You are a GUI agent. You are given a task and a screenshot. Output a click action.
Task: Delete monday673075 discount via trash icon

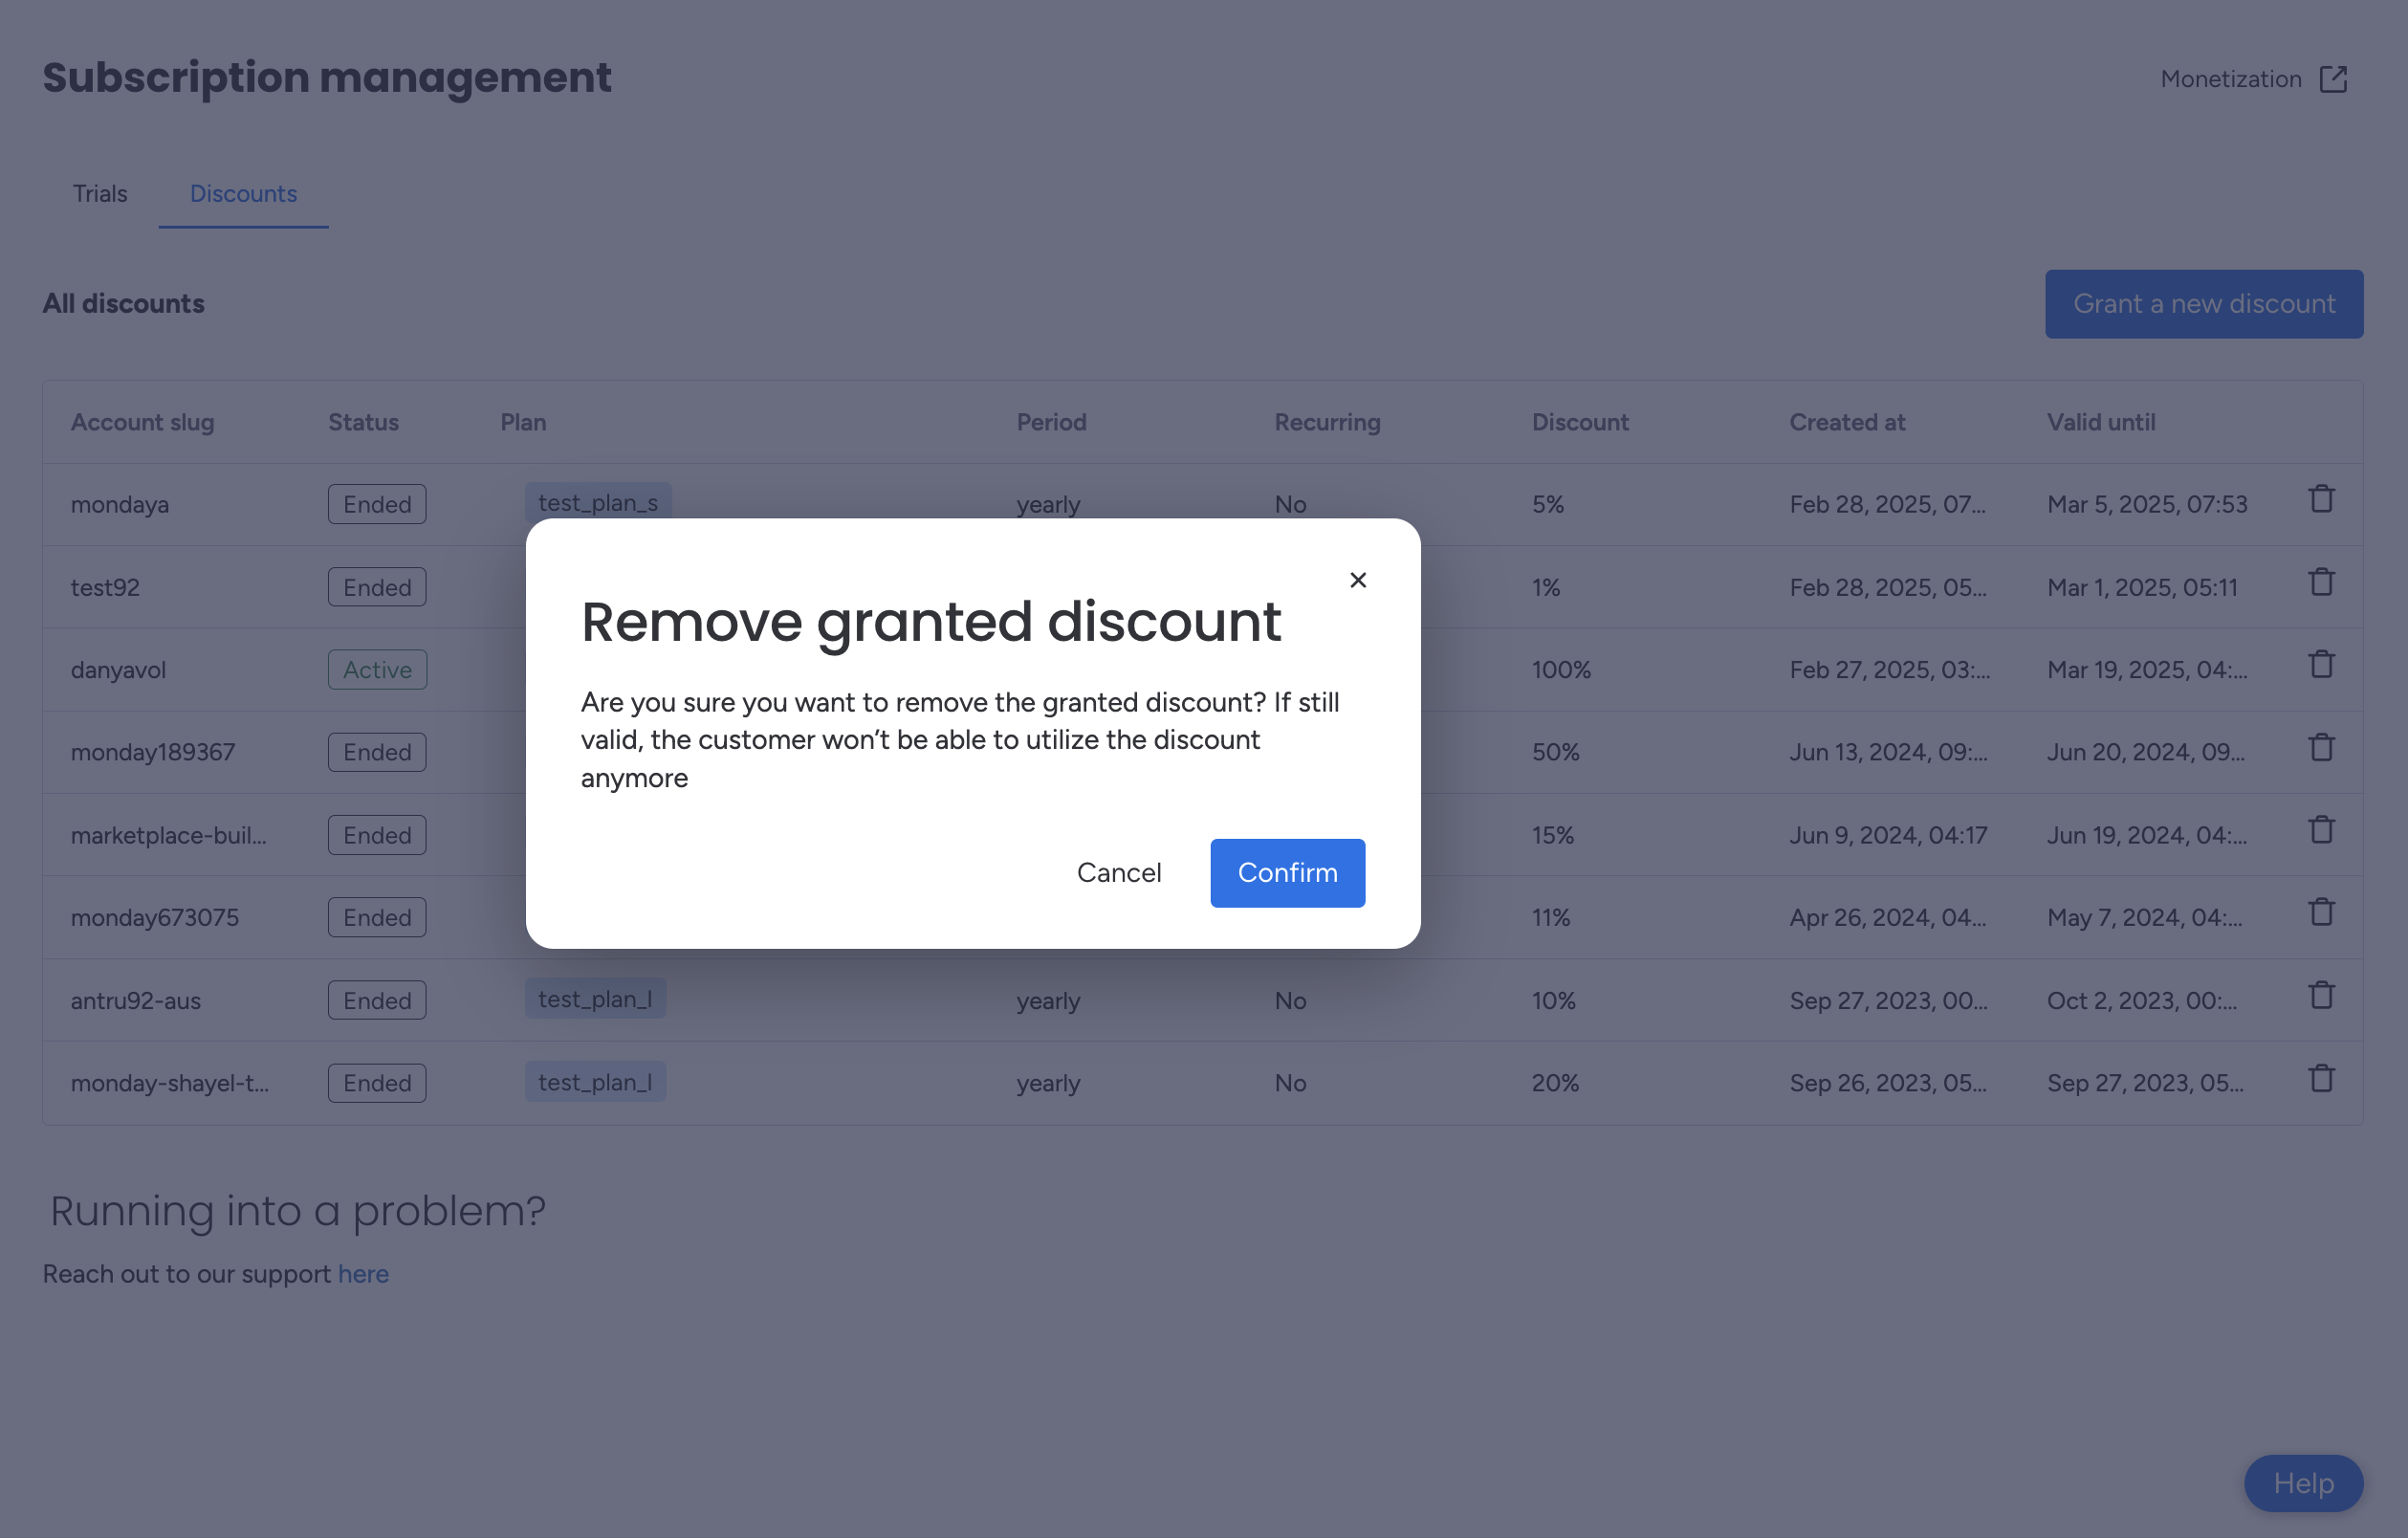pos(2321,913)
